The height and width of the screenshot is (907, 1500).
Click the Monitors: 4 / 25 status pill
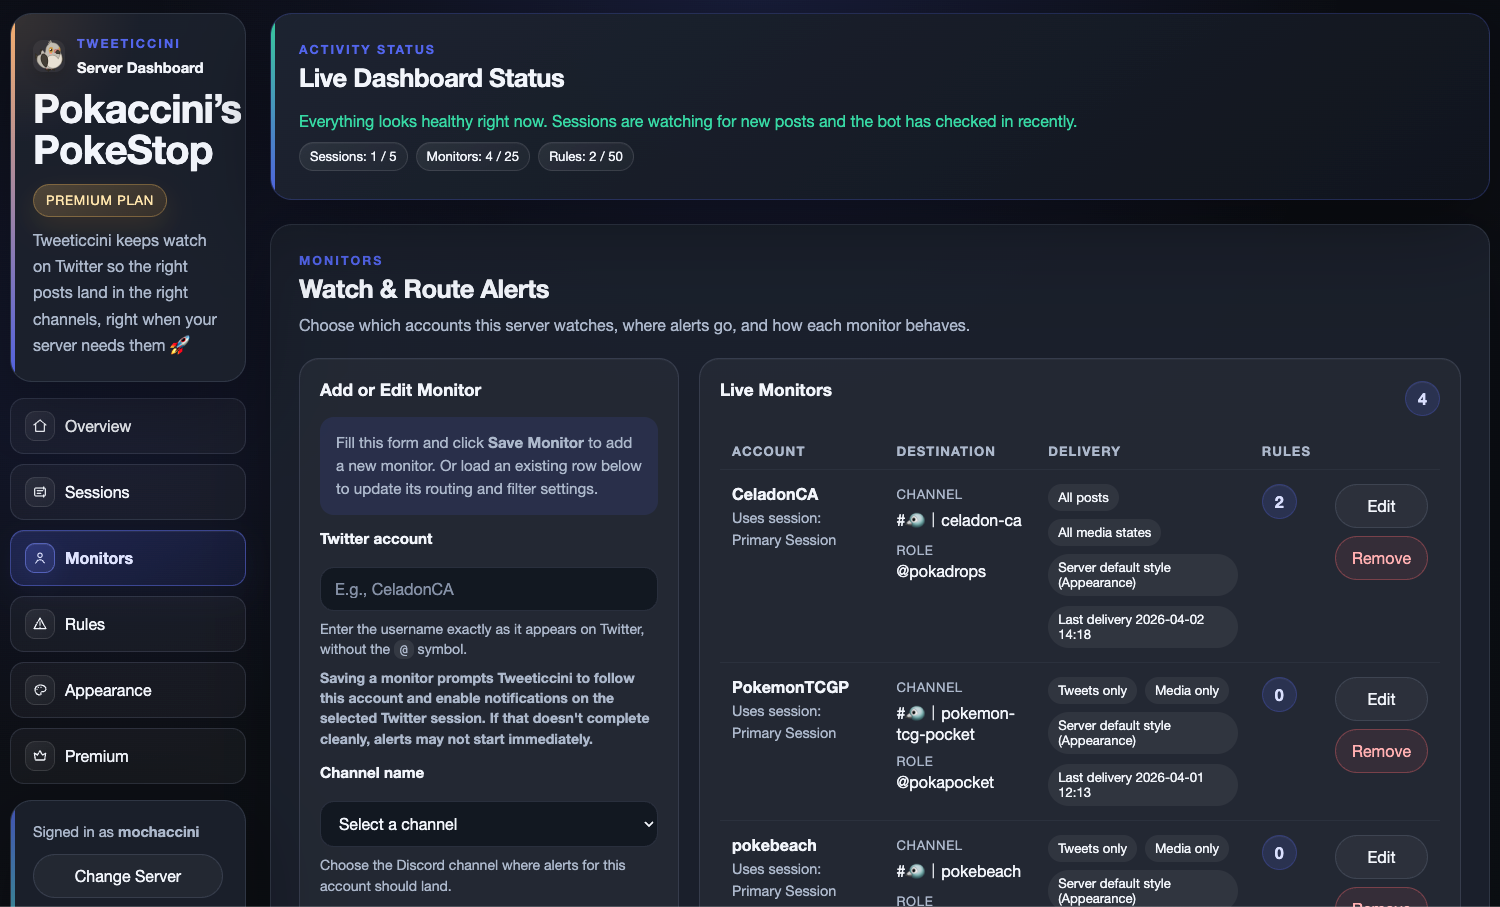tap(472, 156)
